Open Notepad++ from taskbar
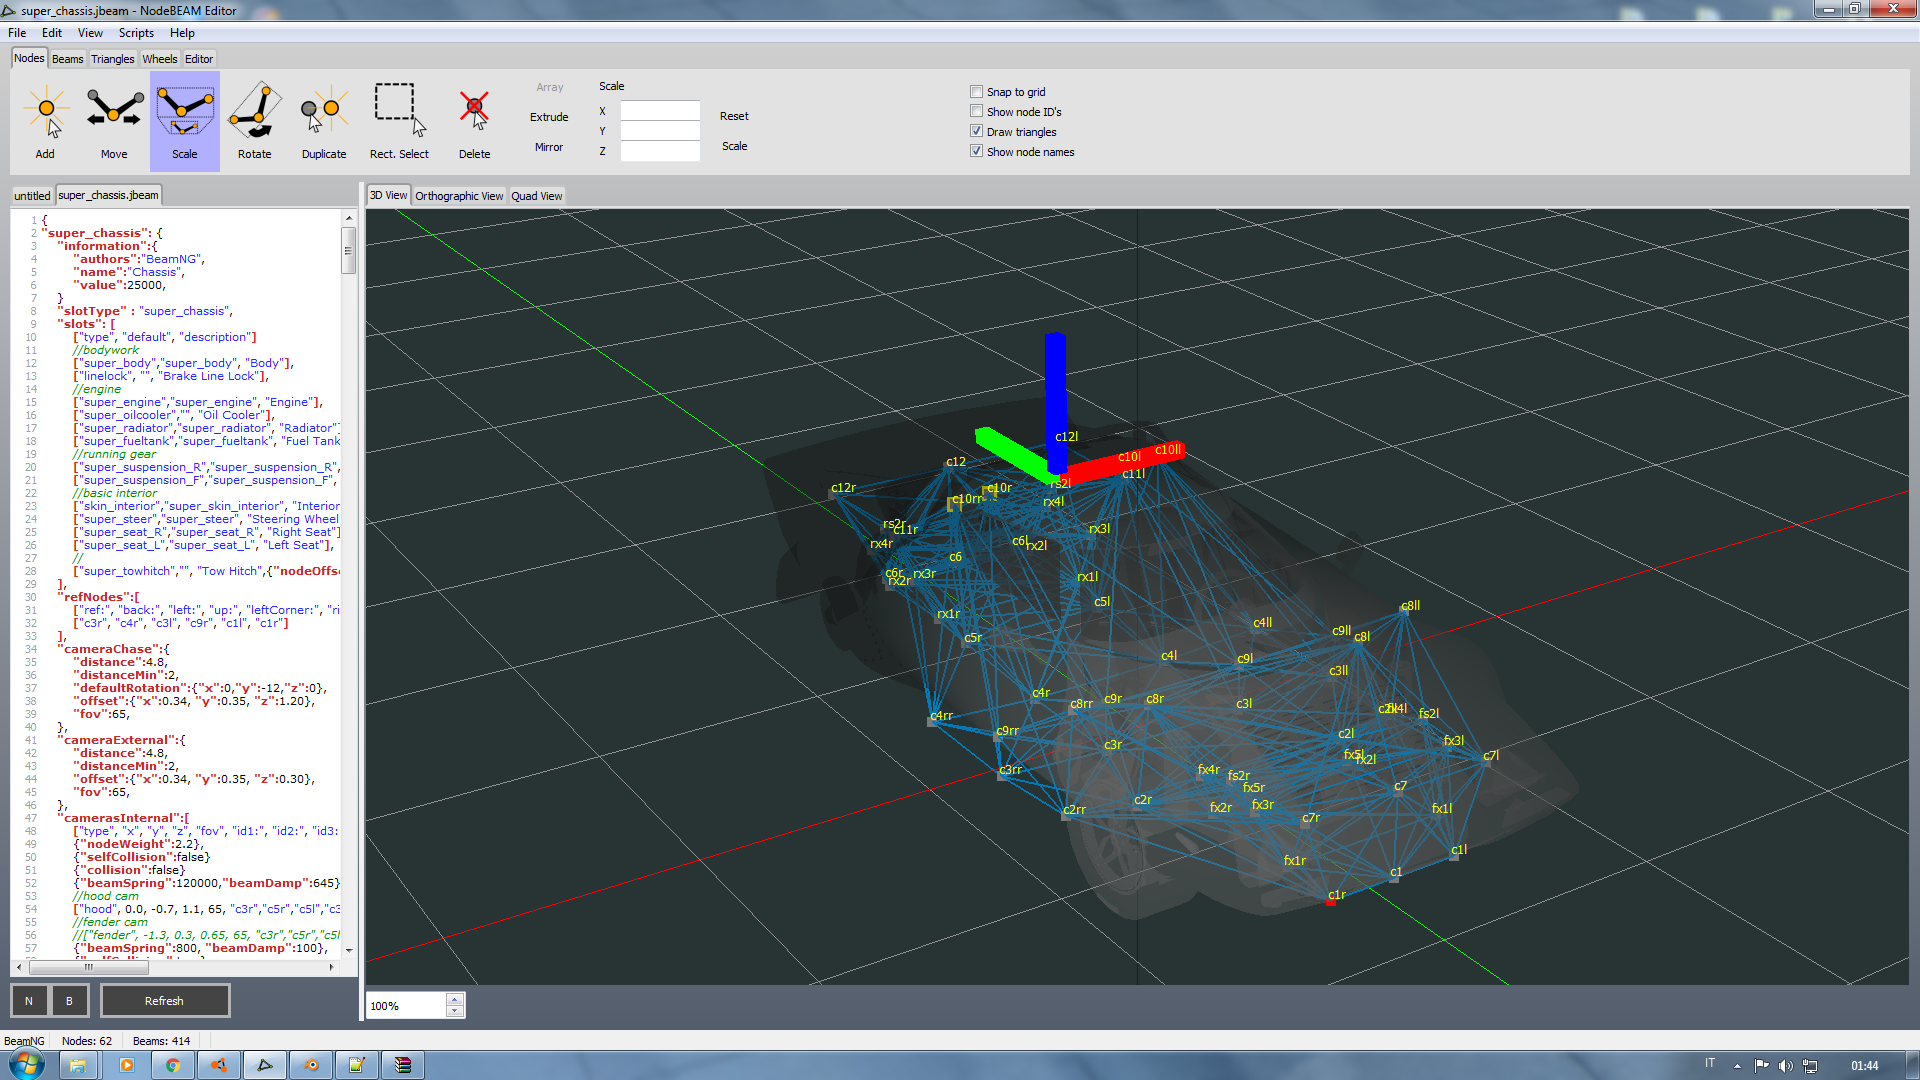 (357, 1065)
